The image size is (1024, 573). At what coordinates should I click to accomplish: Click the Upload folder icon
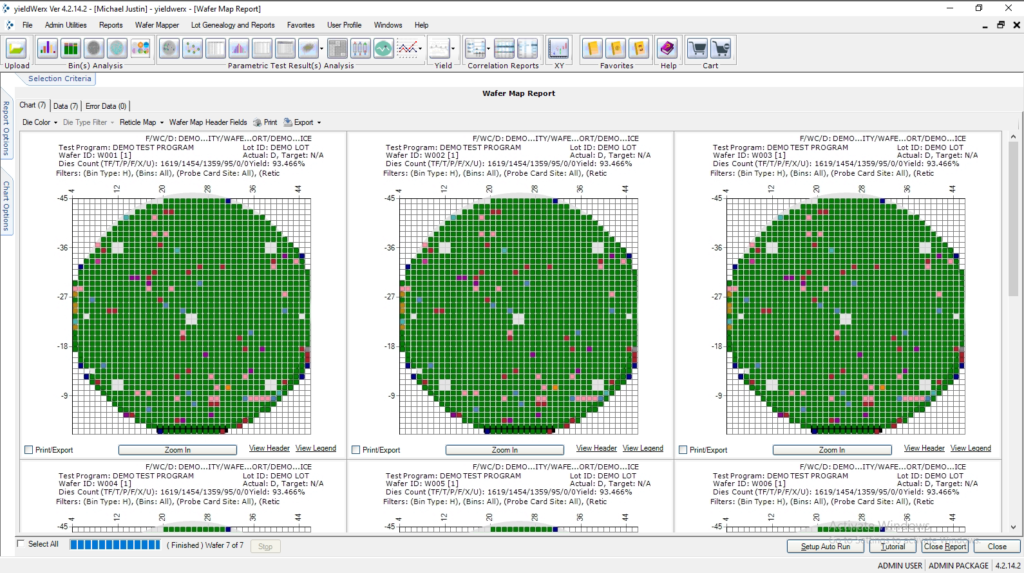17,48
